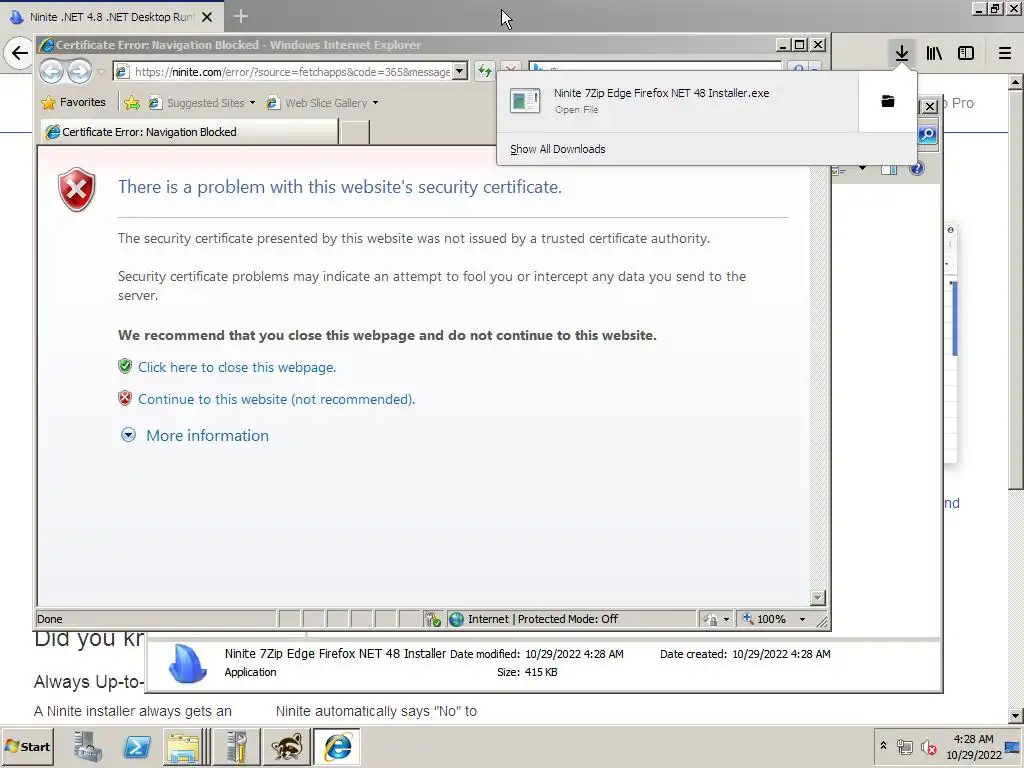
Task: Click the tools cabinet taskbar icon
Action: point(237,746)
